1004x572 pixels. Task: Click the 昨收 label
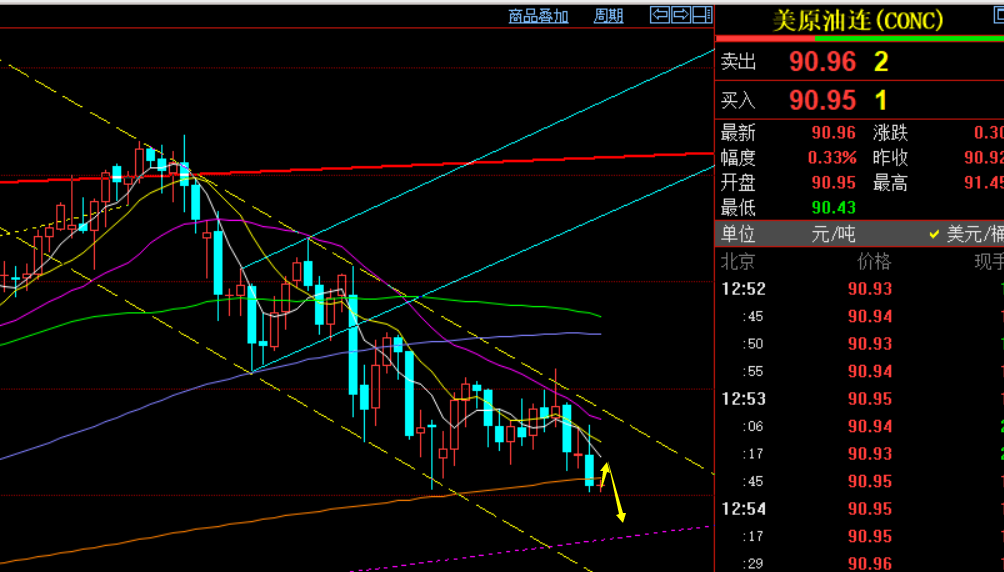pos(891,158)
